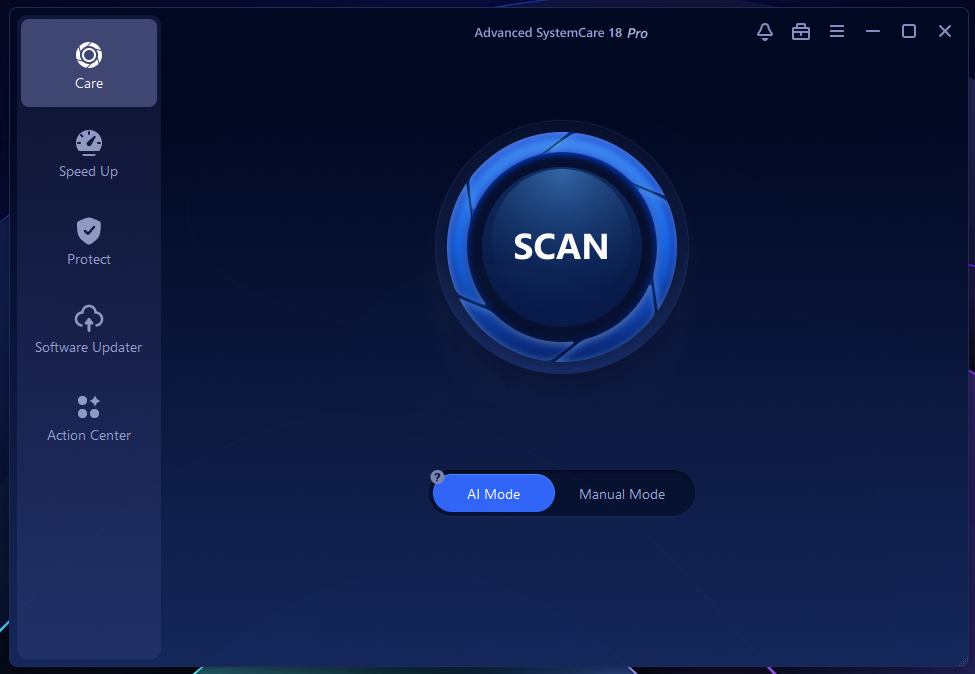Open notifications via the bell icon
Image resolution: width=975 pixels, height=674 pixels.
765,32
